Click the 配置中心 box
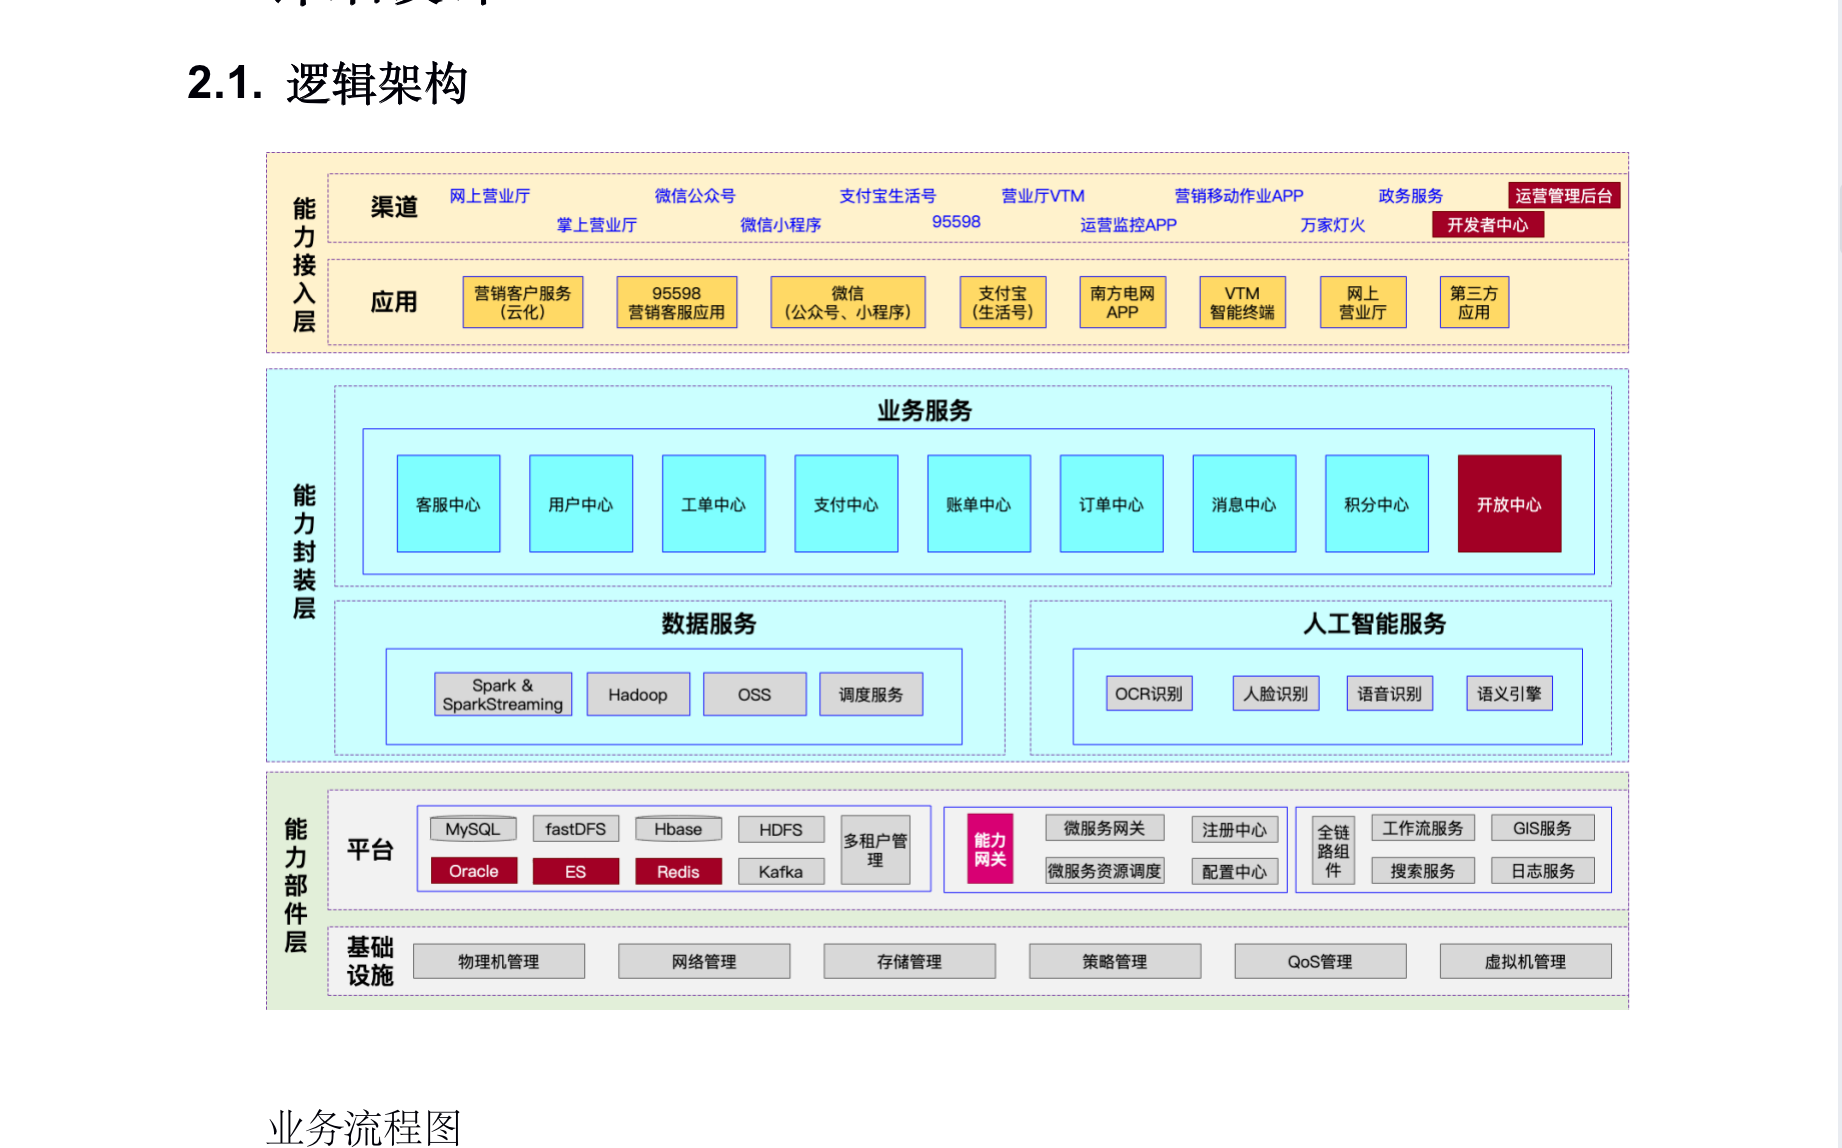 click(x=1235, y=871)
